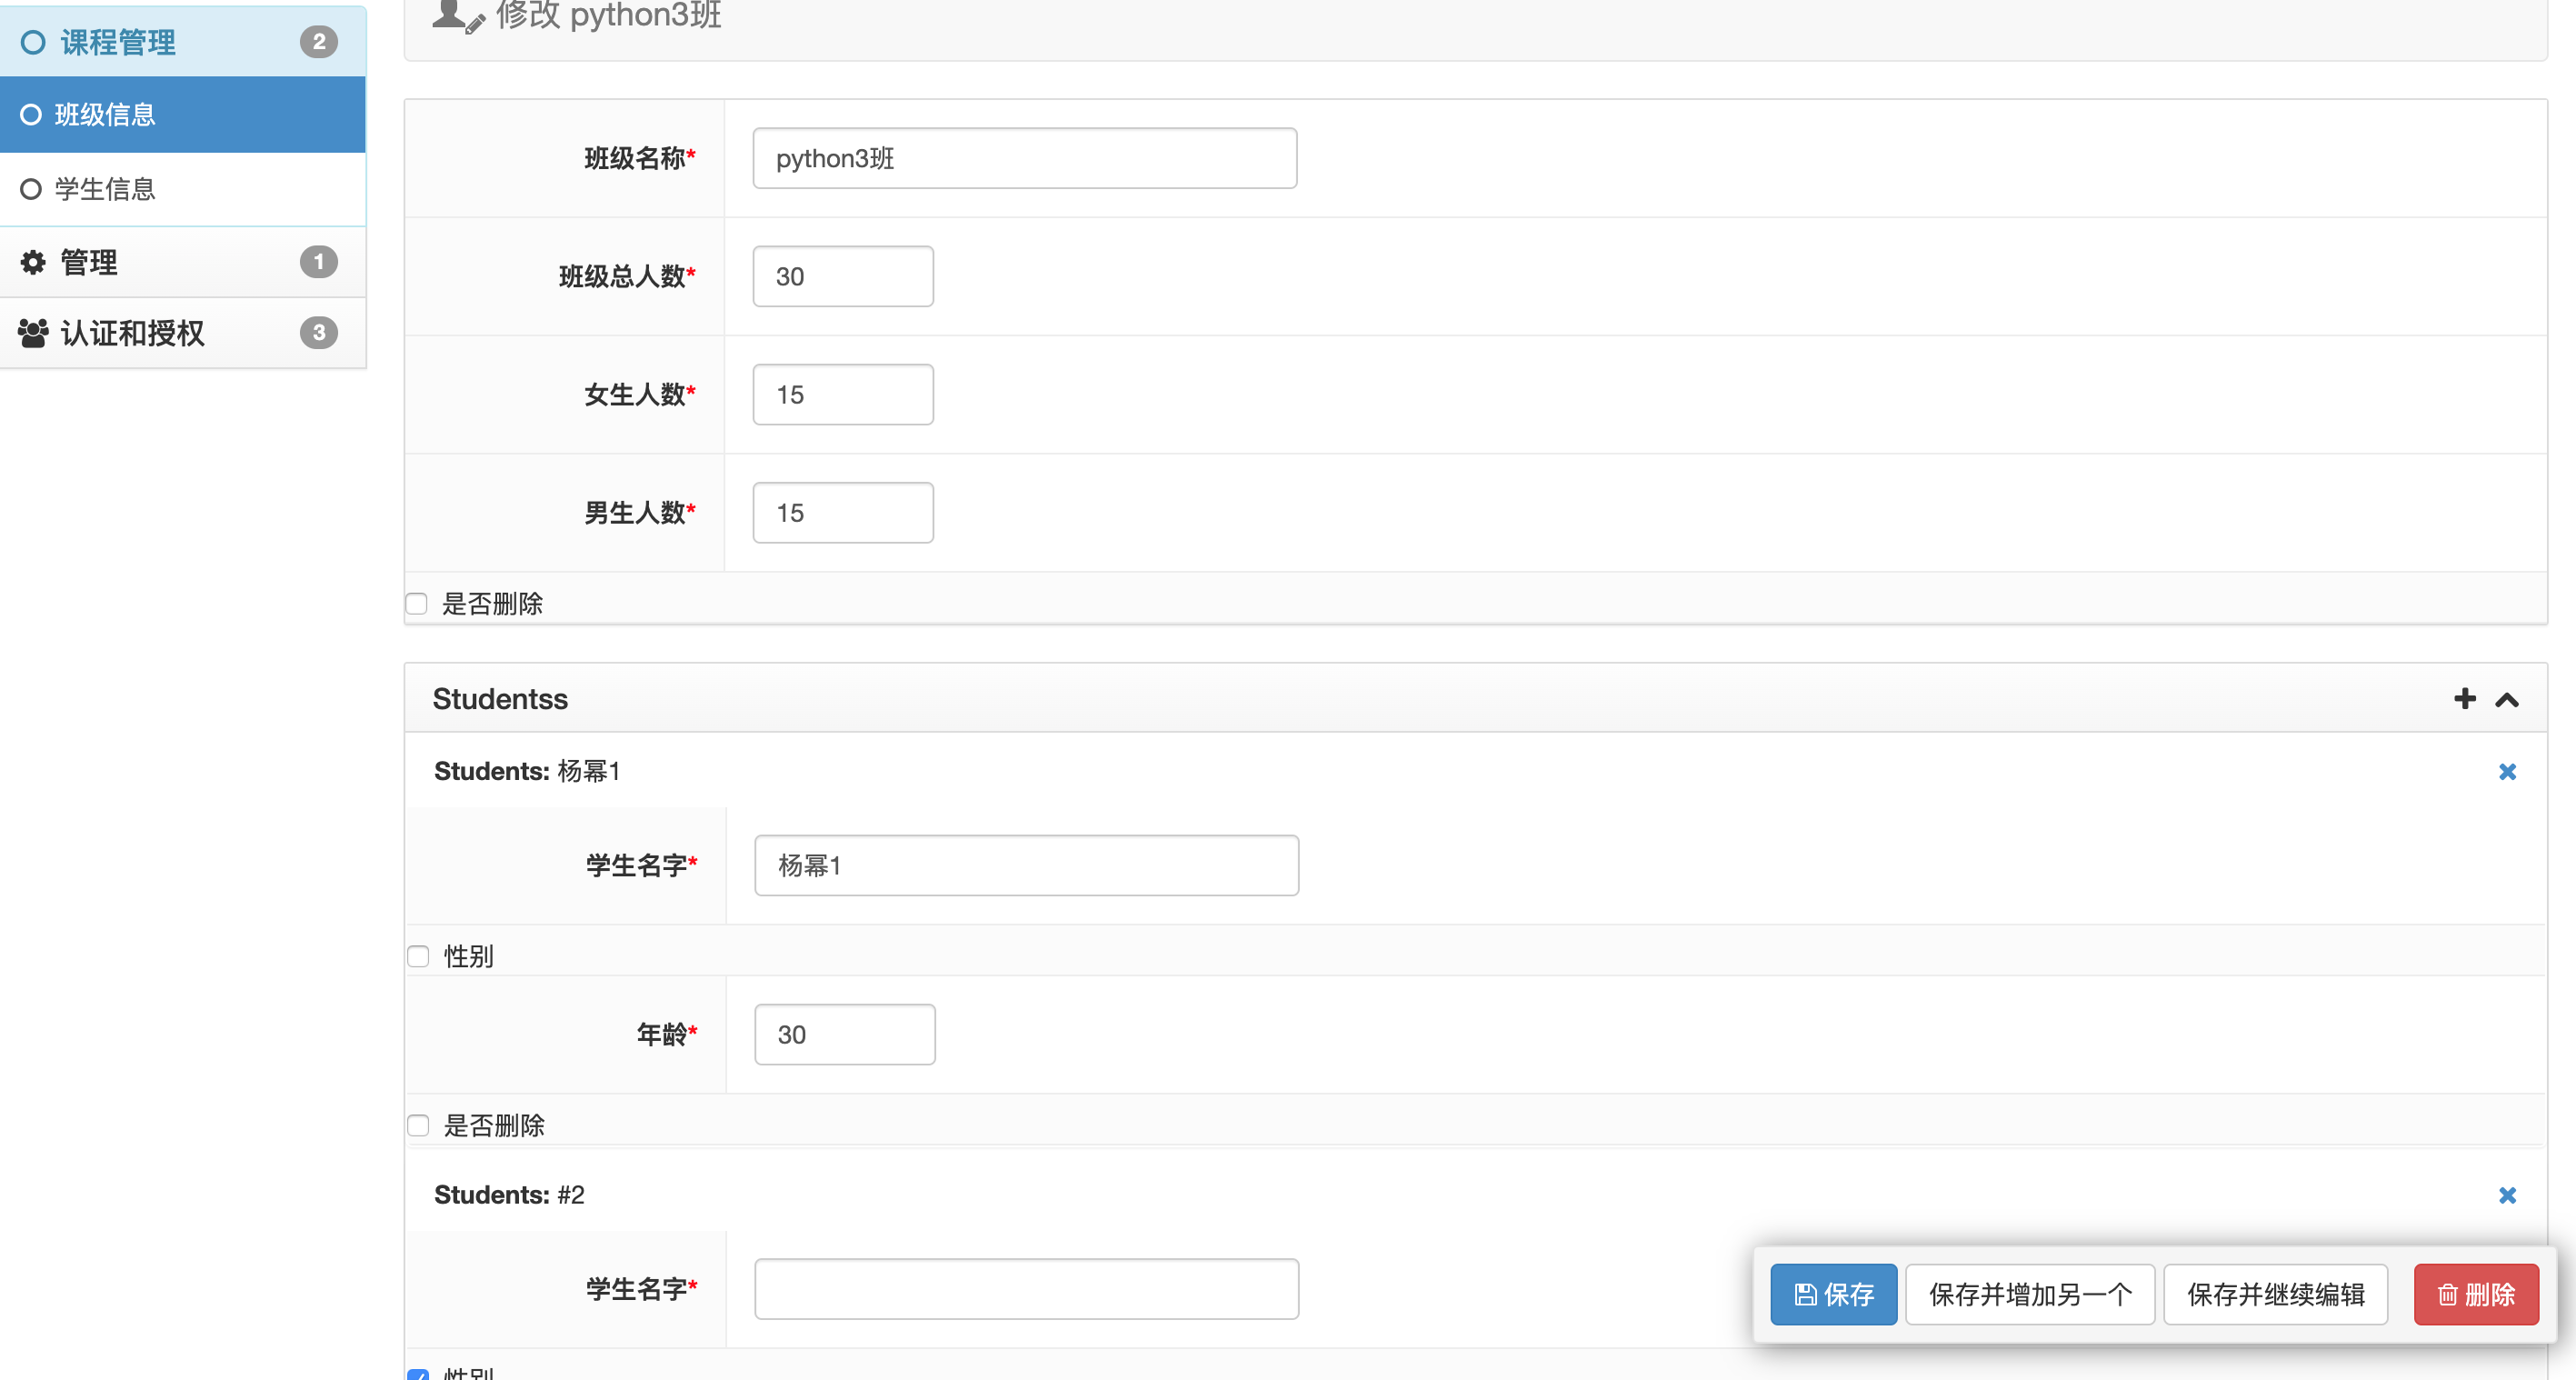2576x1380 pixels.
Task: Click the circle icon beside 课程管理
Action: point(31,40)
